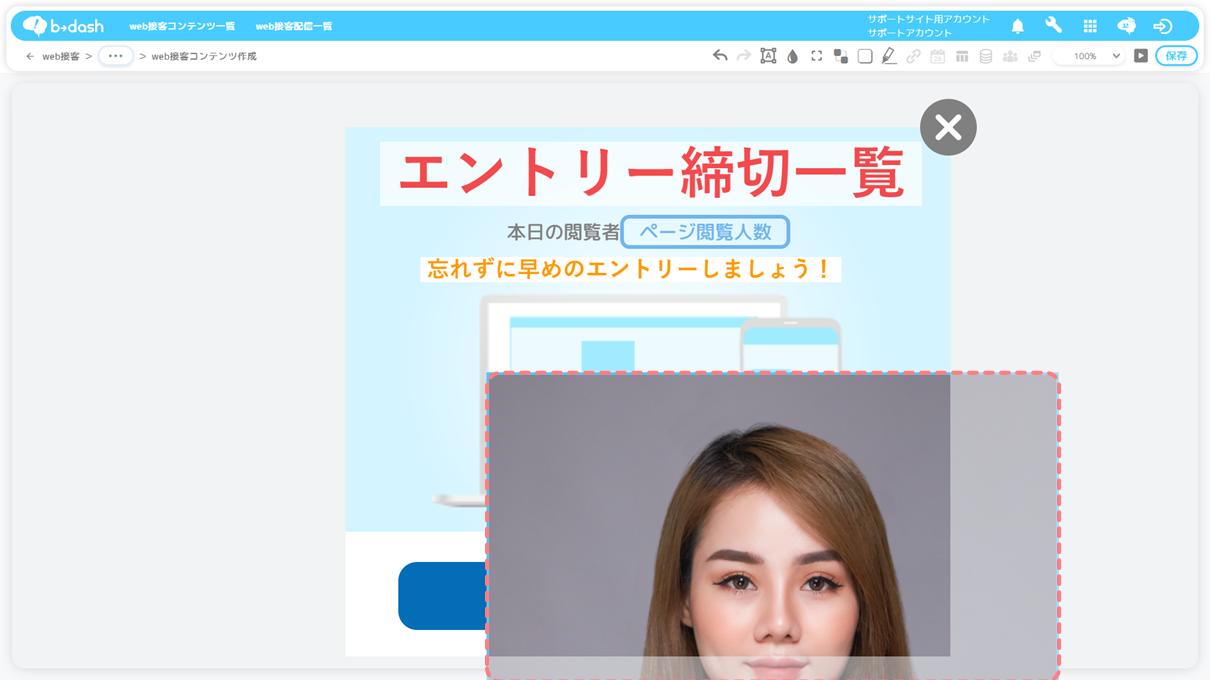Screen dimensions: 1210x680
Task: Click the people group icon
Action: (x=1010, y=56)
